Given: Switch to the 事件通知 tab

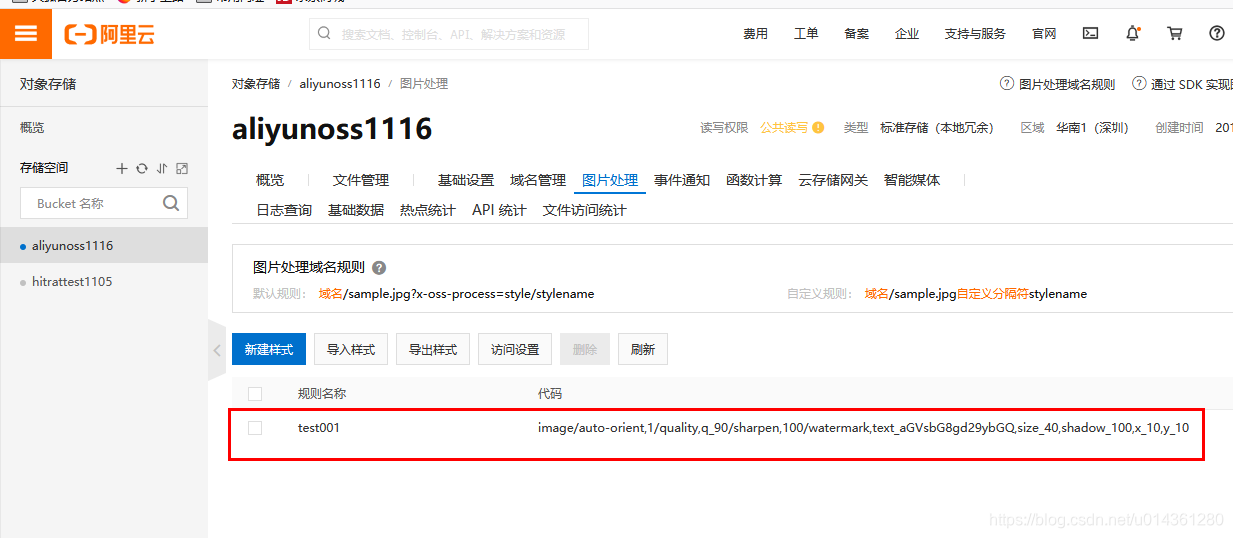Looking at the screenshot, I should pyautogui.click(x=682, y=180).
